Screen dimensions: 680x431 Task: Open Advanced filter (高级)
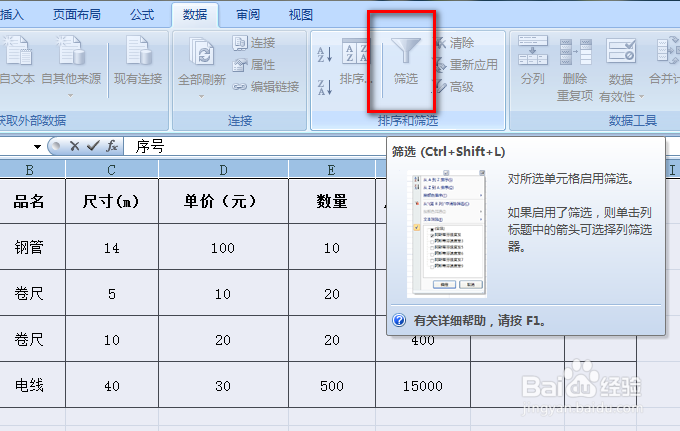click(x=454, y=87)
